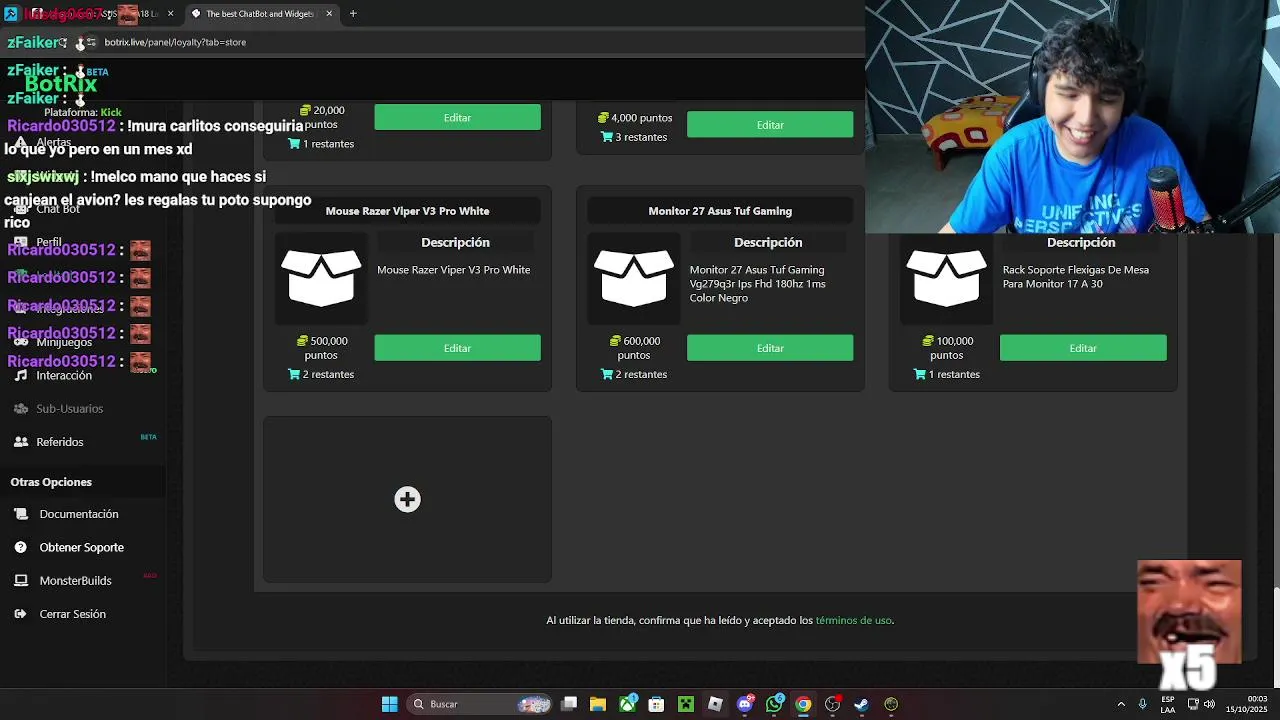Click the taskbar Buscar search box
The width and height of the screenshot is (1280, 720).
pos(481,704)
